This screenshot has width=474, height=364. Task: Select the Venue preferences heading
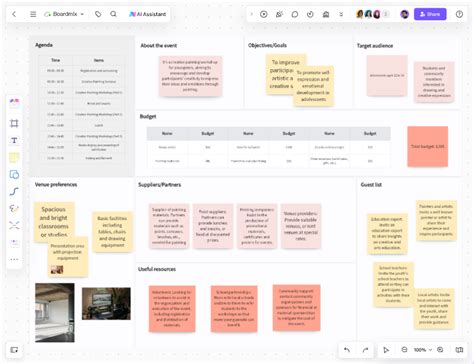pos(56,184)
